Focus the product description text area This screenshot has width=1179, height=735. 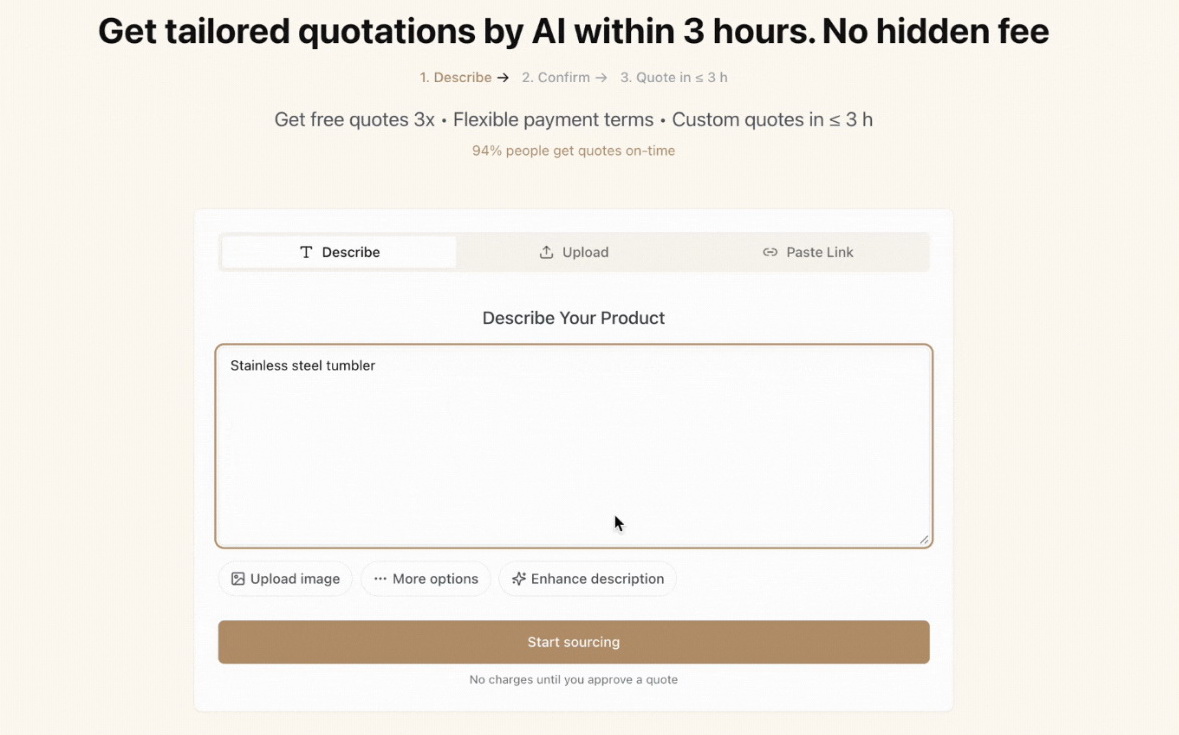574,446
